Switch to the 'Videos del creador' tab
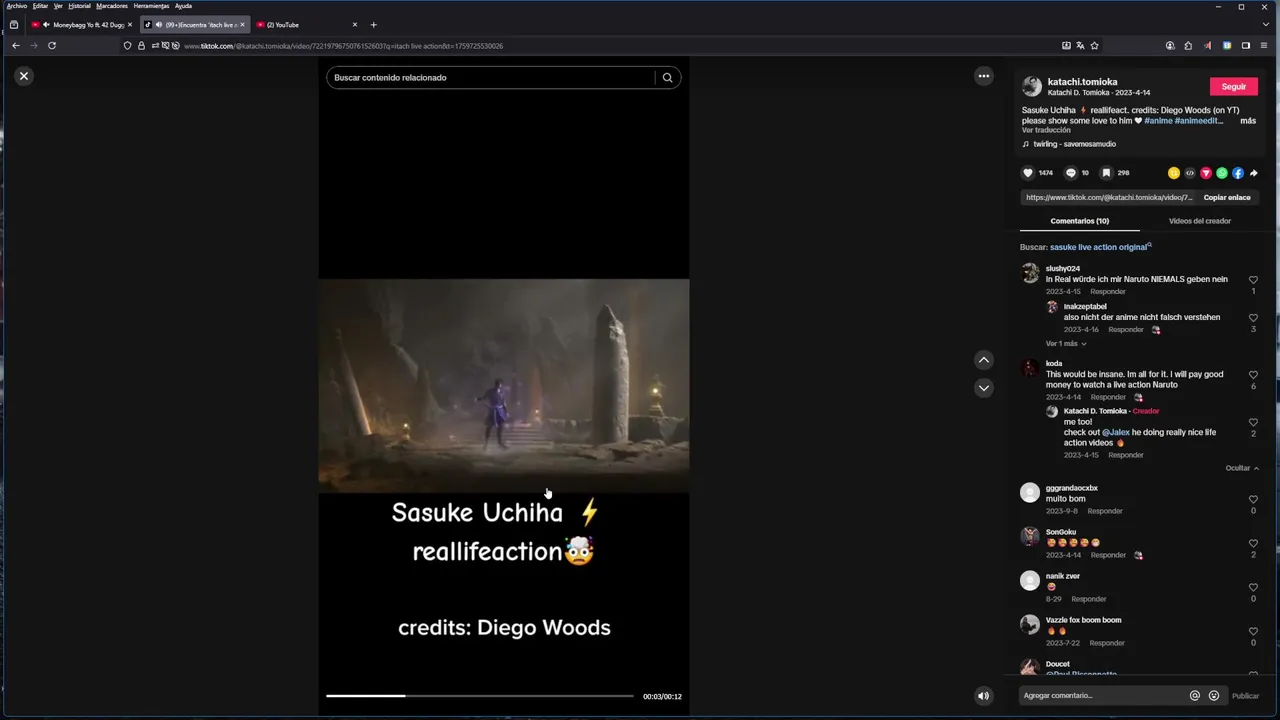 (1200, 221)
